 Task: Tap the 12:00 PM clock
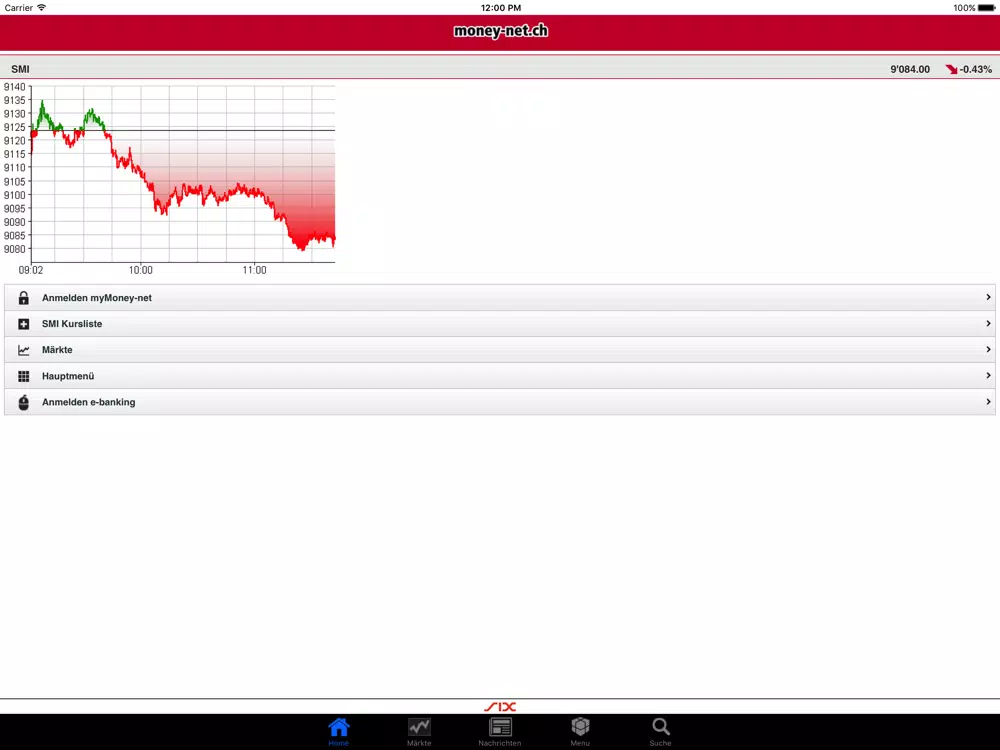[x=501, y=8]
